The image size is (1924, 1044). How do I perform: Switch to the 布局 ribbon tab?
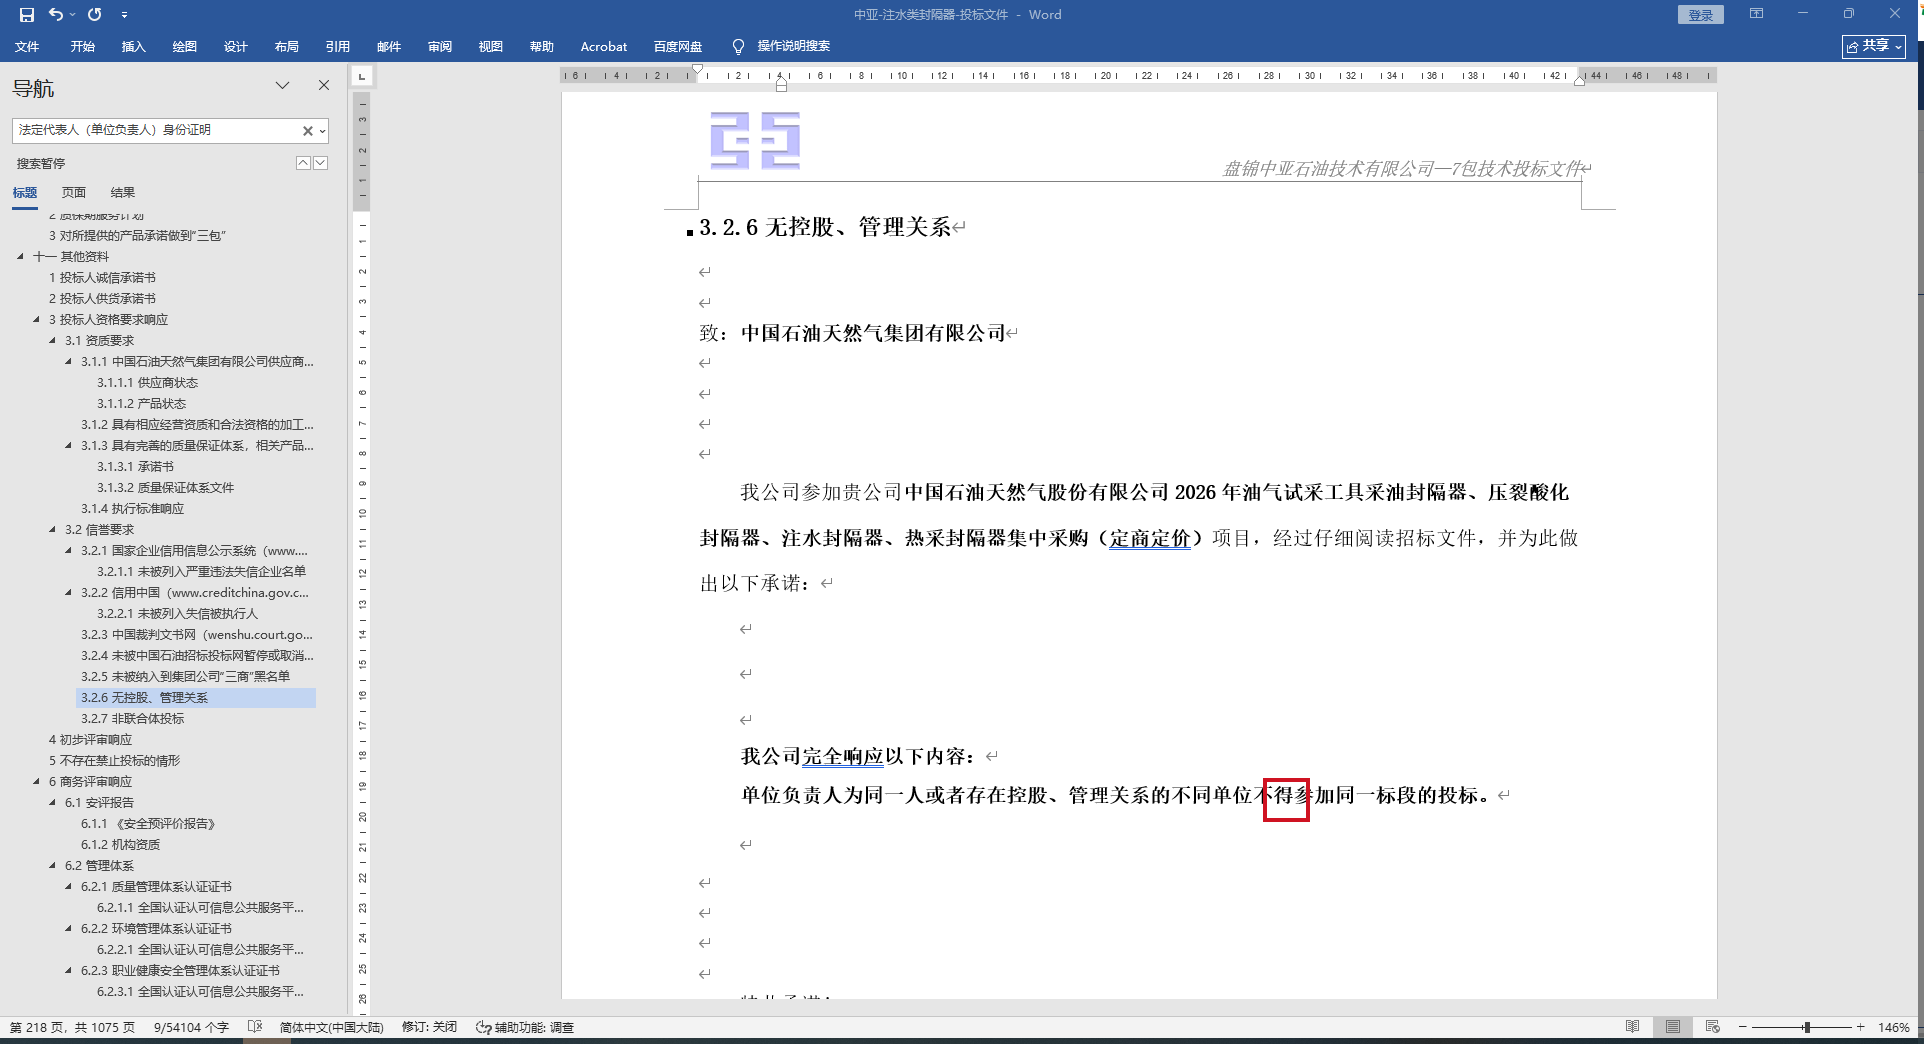[x=286, y=47]
